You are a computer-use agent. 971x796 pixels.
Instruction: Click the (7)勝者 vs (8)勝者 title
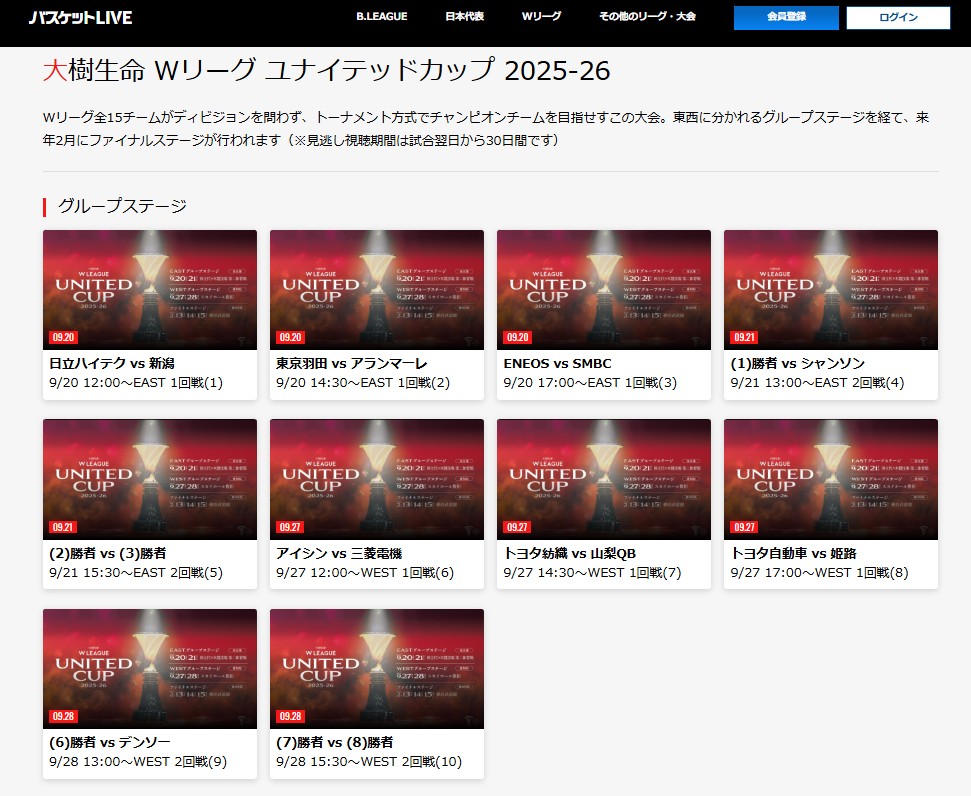(335, 742)
